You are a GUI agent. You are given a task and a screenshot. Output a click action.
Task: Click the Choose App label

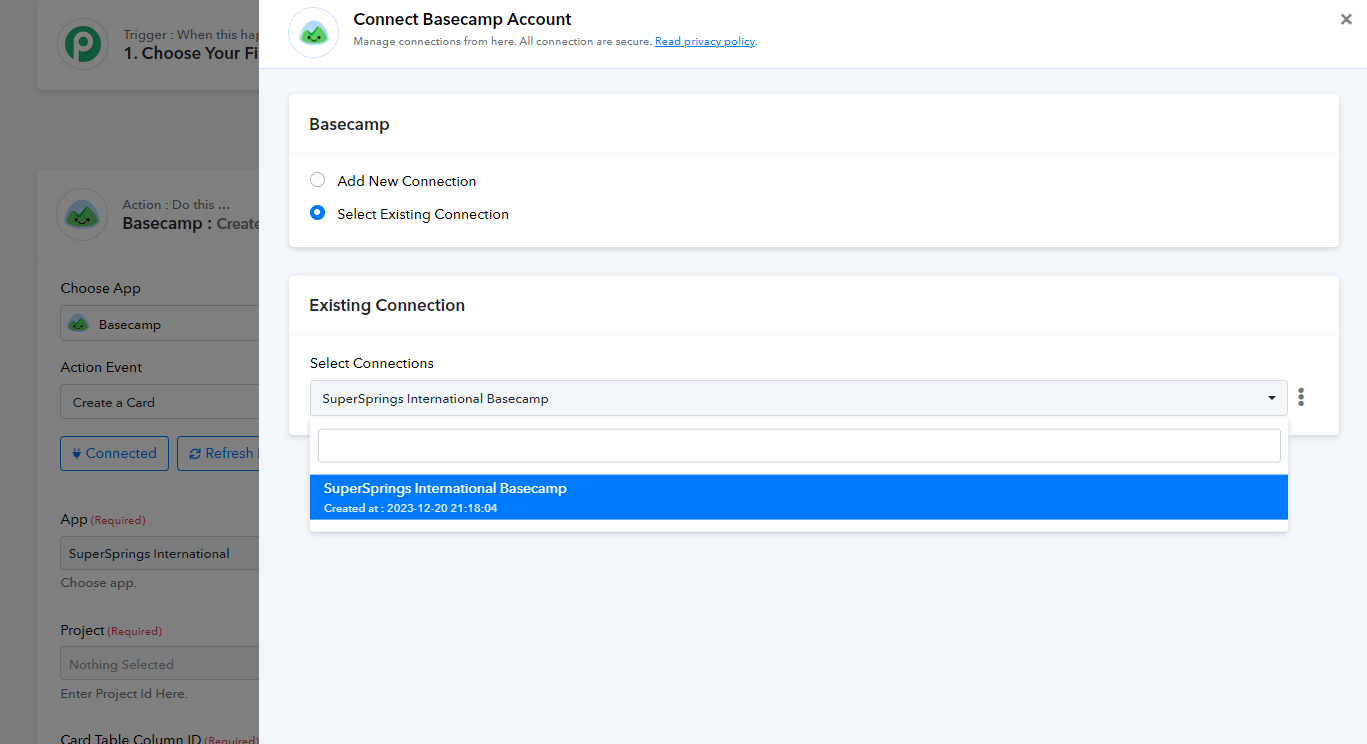coord(100,288)
